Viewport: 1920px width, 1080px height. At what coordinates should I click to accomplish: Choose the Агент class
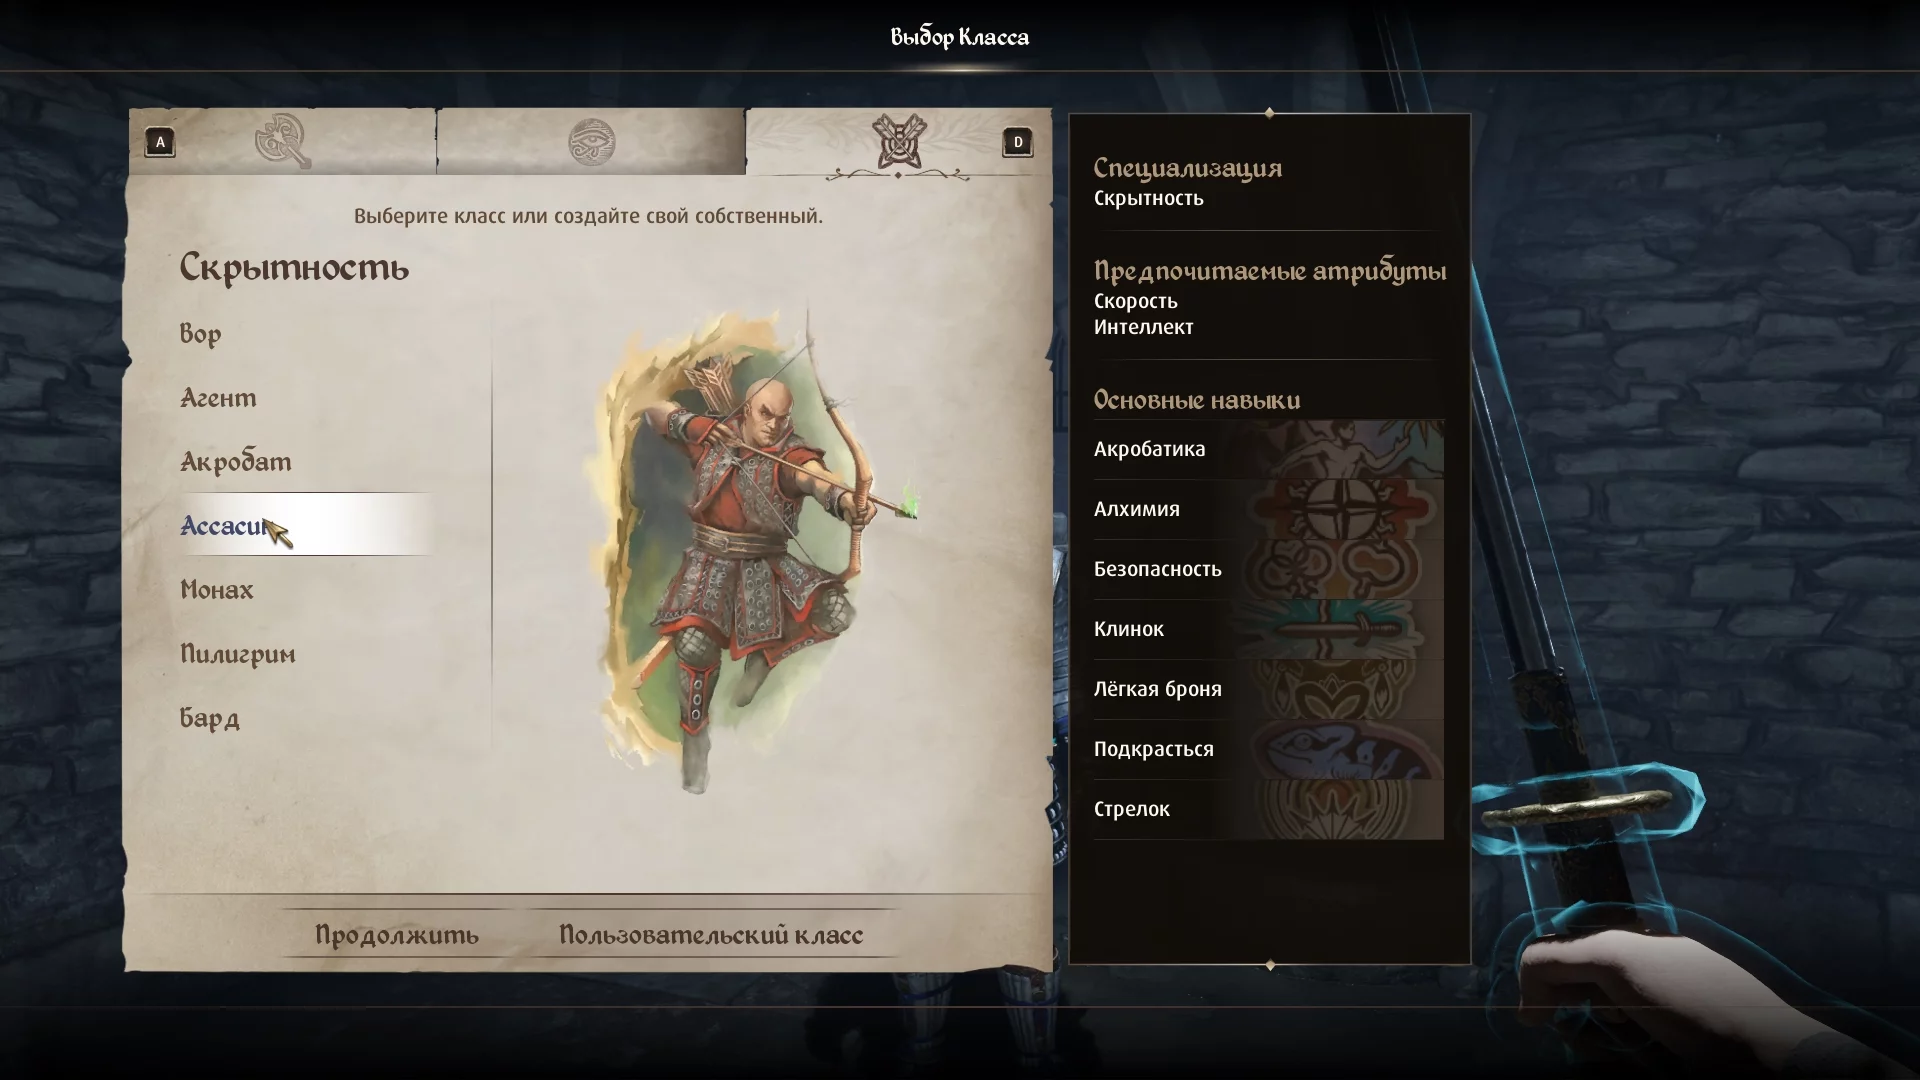pos(218,398)
